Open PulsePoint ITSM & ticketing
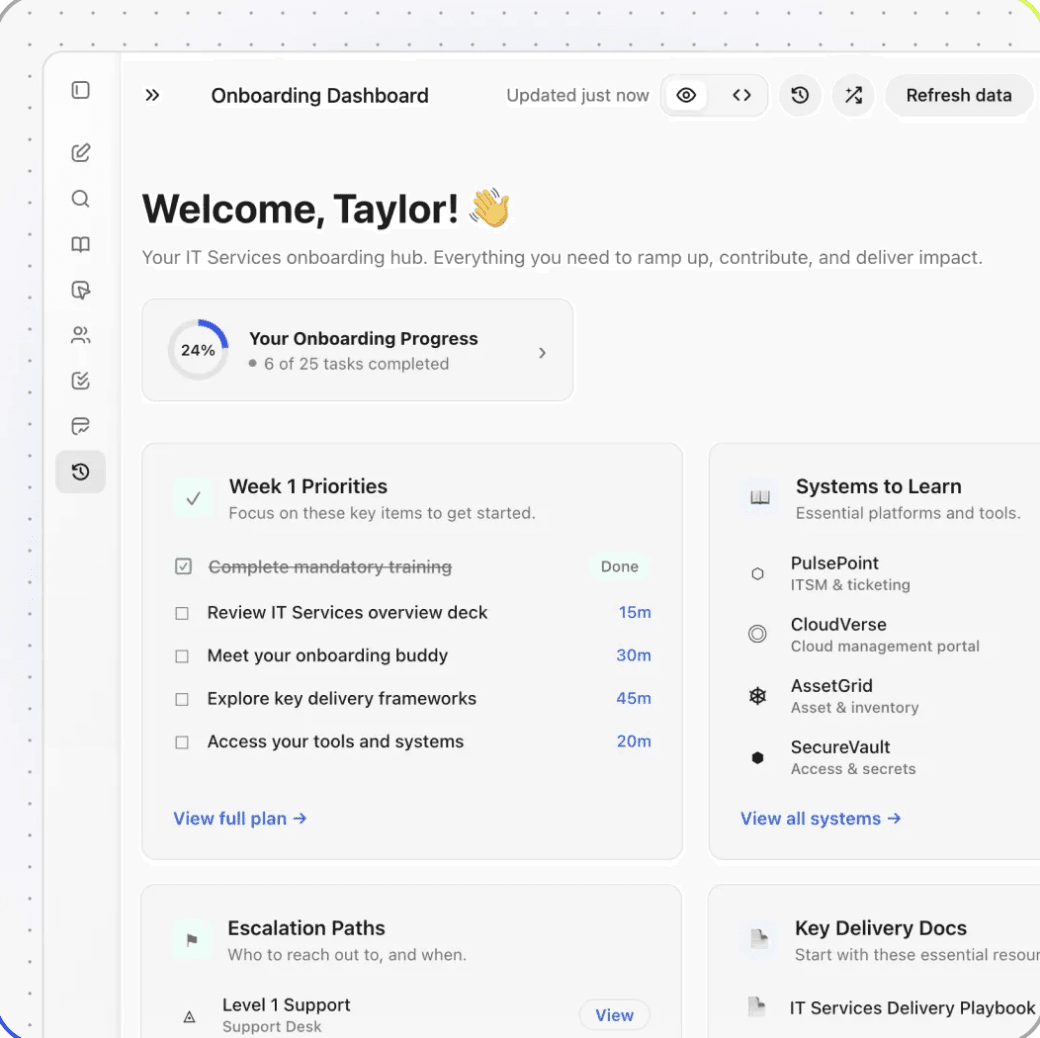This screenshot has height=1038, width=1040. pos(850,573)
